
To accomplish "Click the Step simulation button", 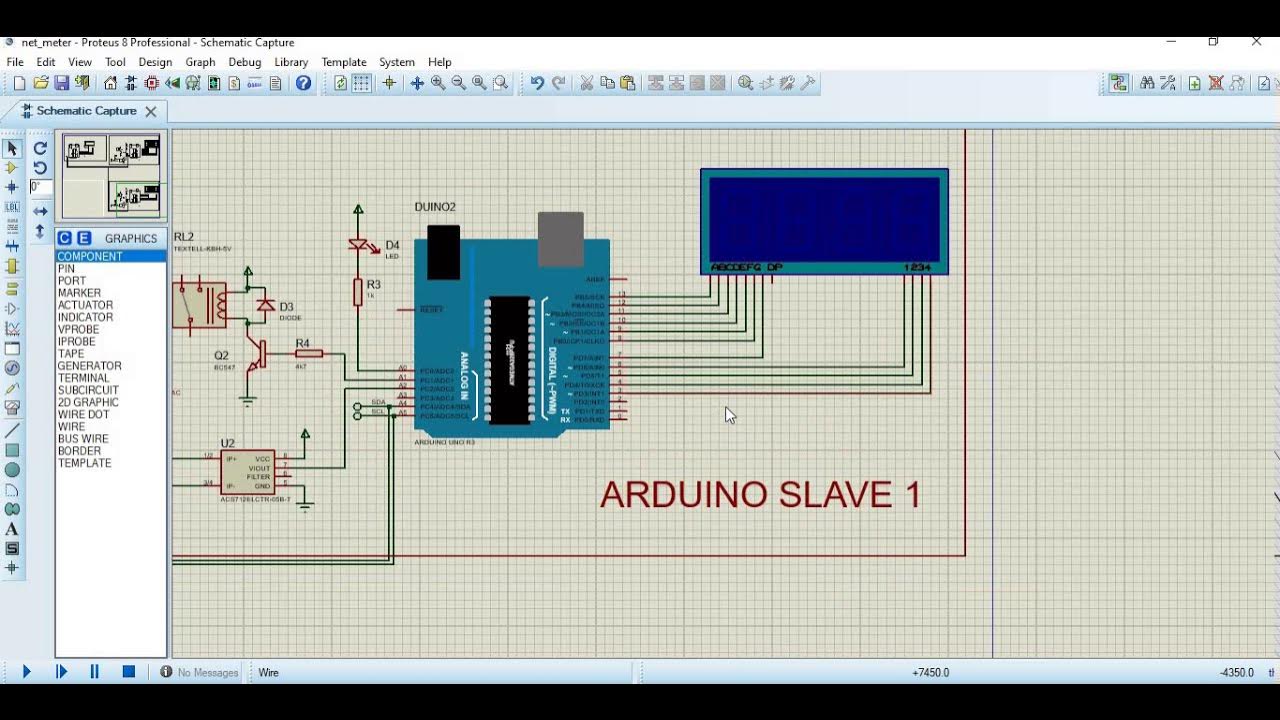I will pyautogui.click(x=61, y=672).
